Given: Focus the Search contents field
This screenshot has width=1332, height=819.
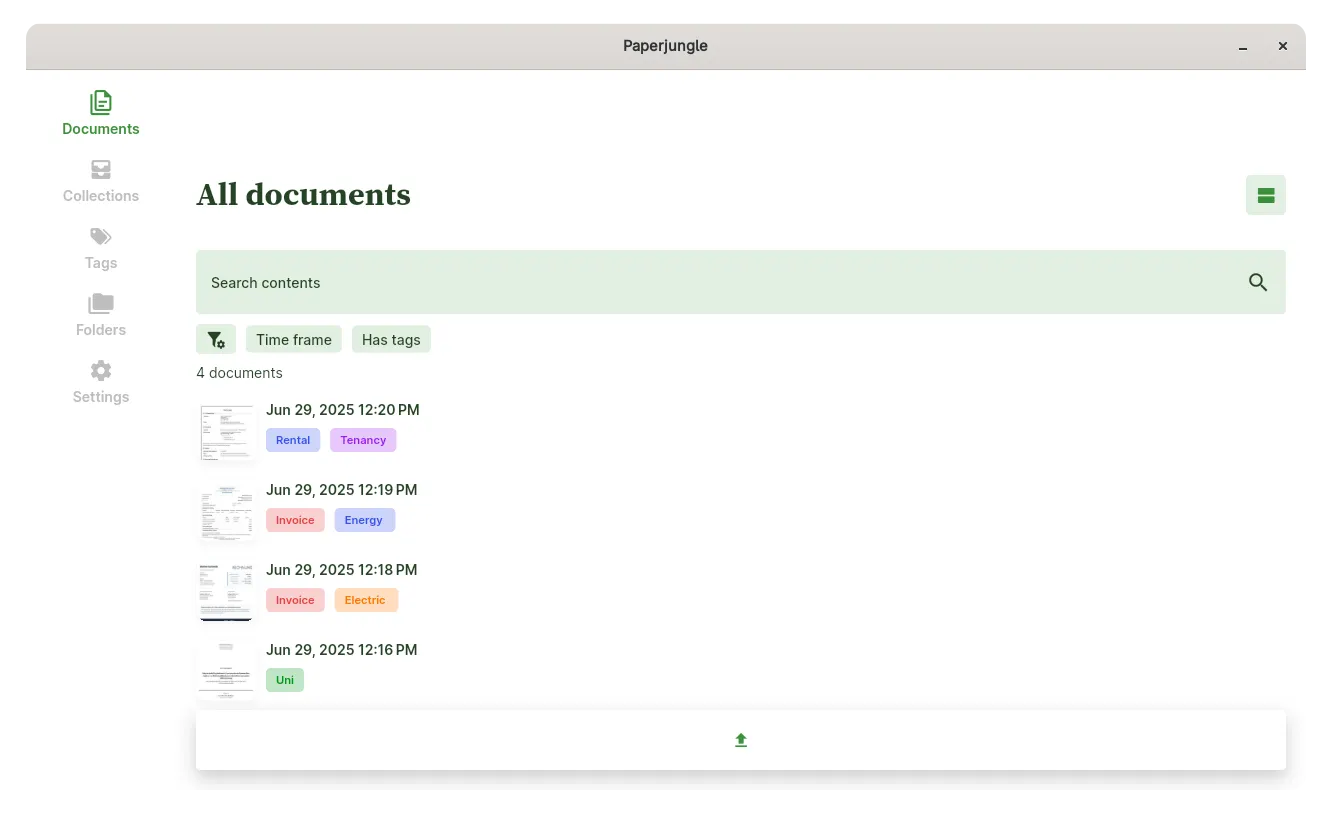Looking at the screenshot, I should pyautogui.click(x=741, y=282).
